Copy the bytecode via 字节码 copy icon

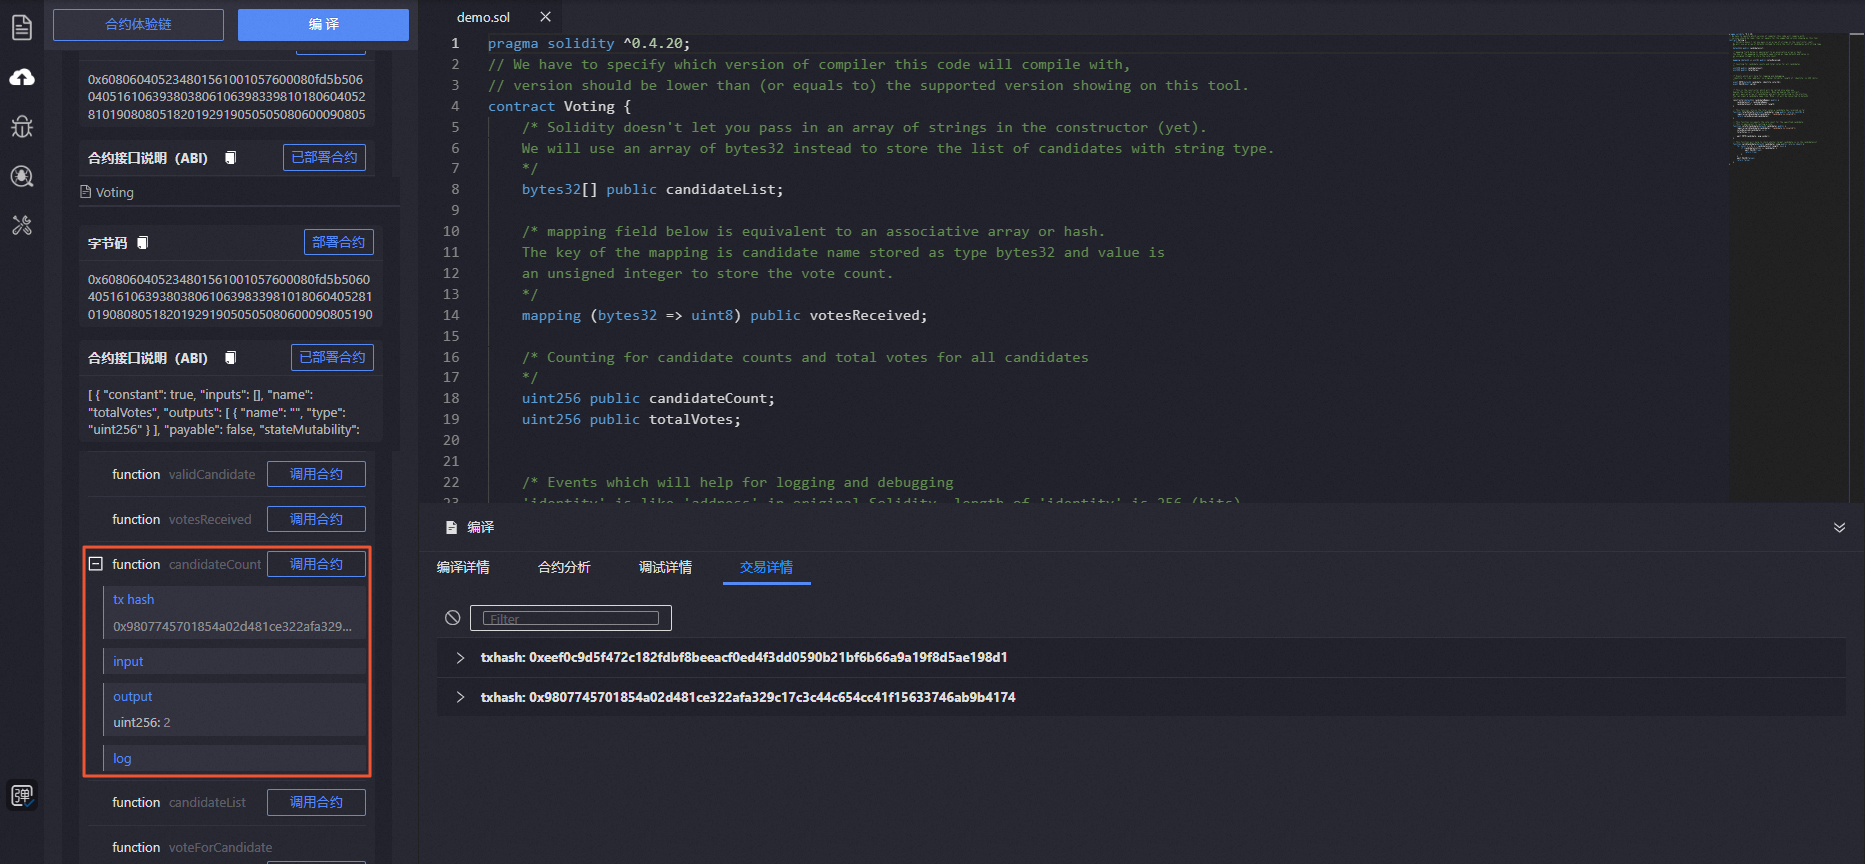click(143, 243)
